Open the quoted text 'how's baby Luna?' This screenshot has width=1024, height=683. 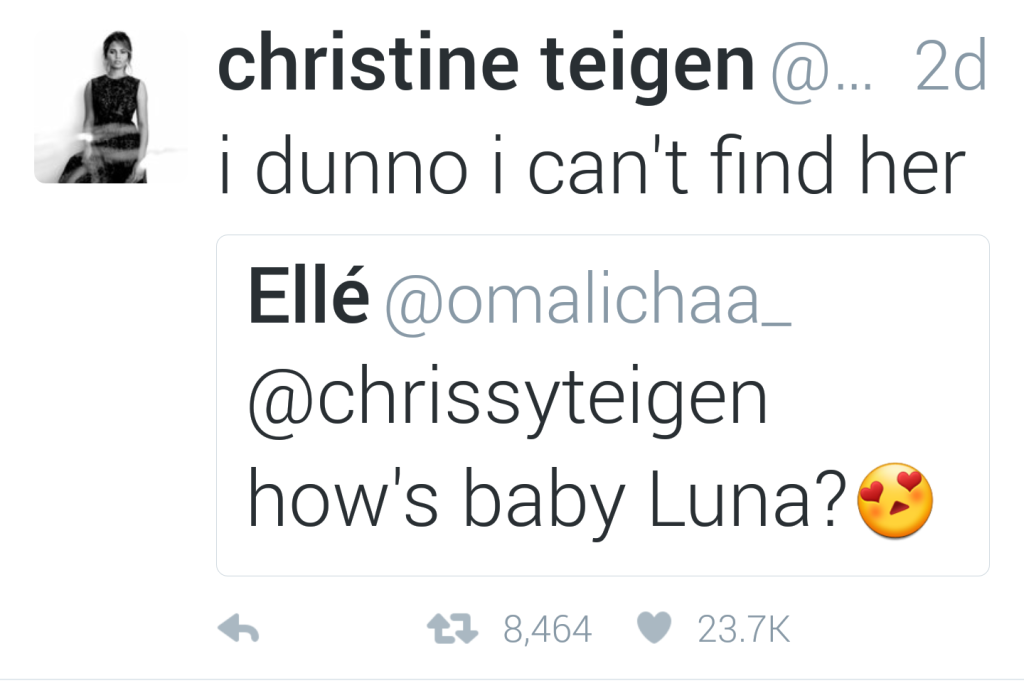[547, 501]
